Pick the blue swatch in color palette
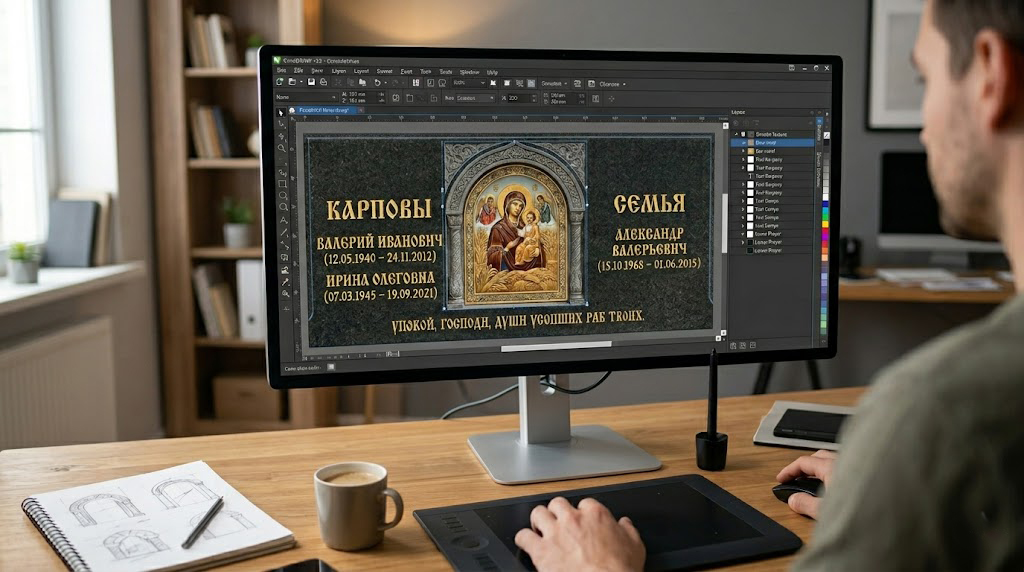1024x572 pixels. tap(825, 204)
